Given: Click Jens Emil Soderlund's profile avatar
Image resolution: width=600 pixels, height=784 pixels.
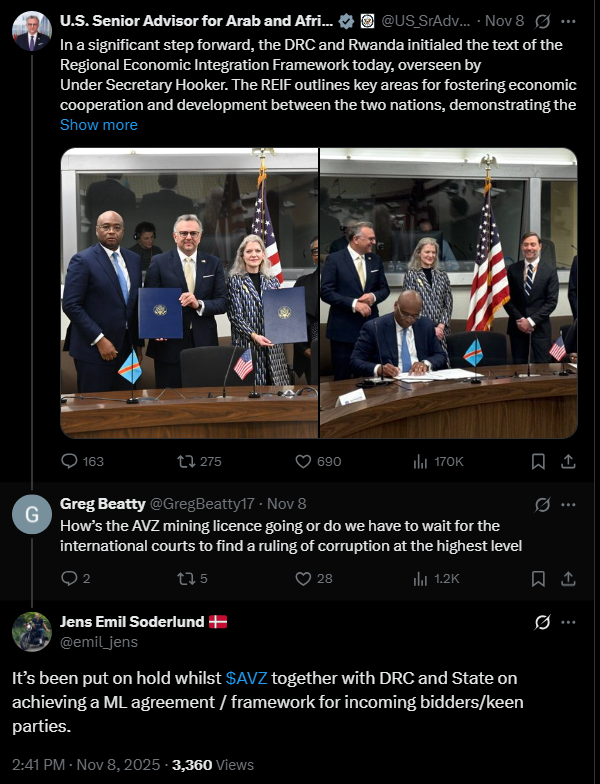Looking at the screenshot, I should tap(32, 631).
